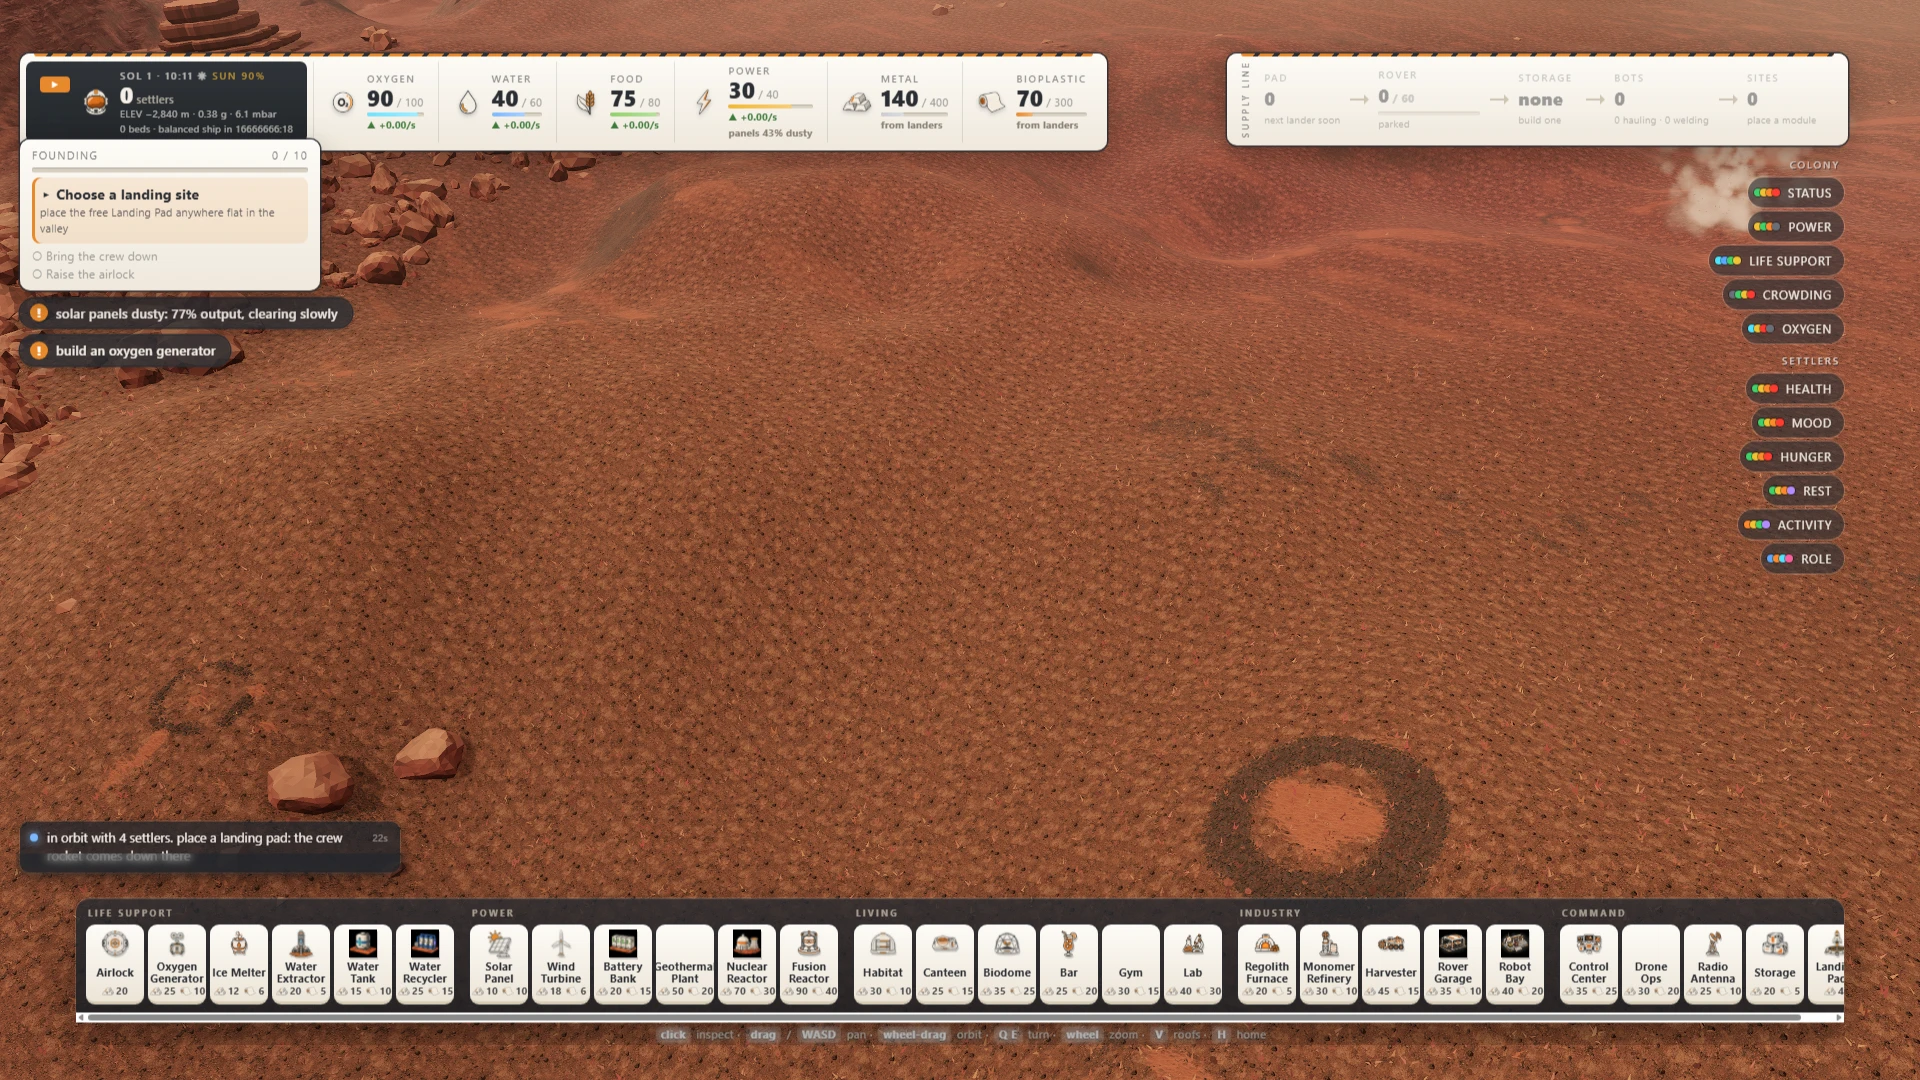Viewport: 1920px width, 1080px height.
Task: Toggle the settlers HEALTH overlay
Action: [x=1795, y=389]
